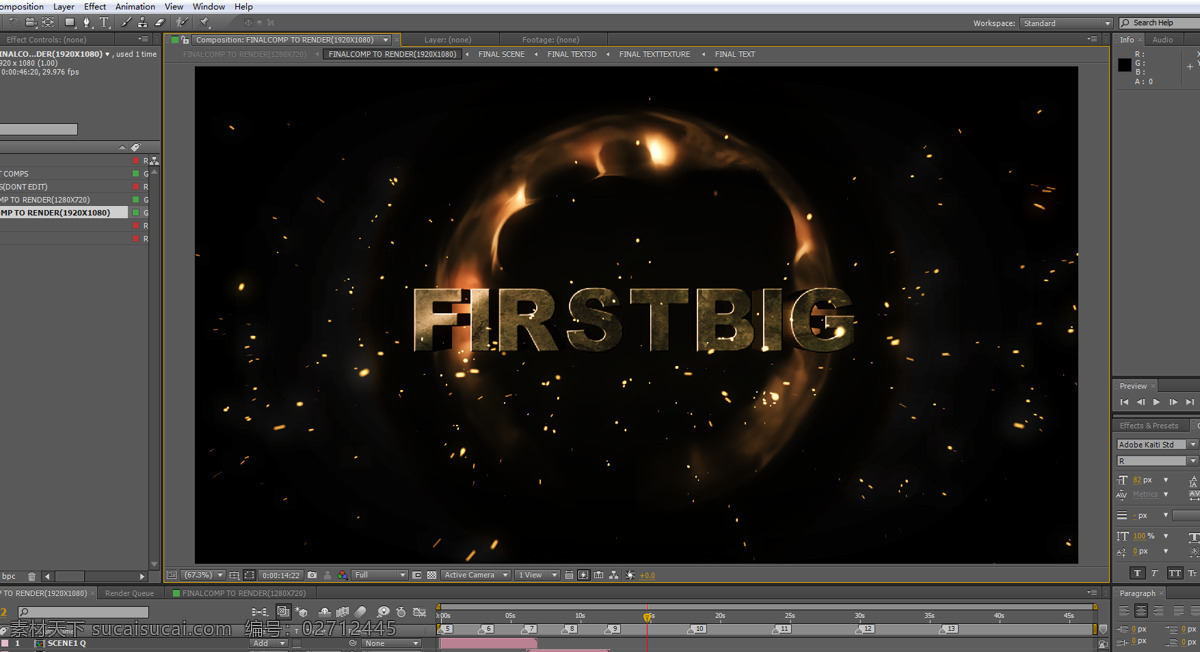Open the Animation menu
This screenshot has height=652, width=1200.
point(135,6)
